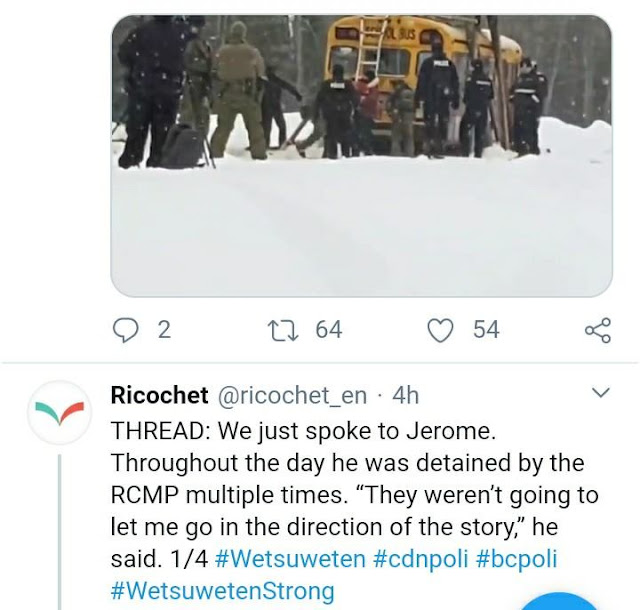Retweet the post with 64 retweets
The width and height of the screenshot is (640, 610).
tap(283, 330)
